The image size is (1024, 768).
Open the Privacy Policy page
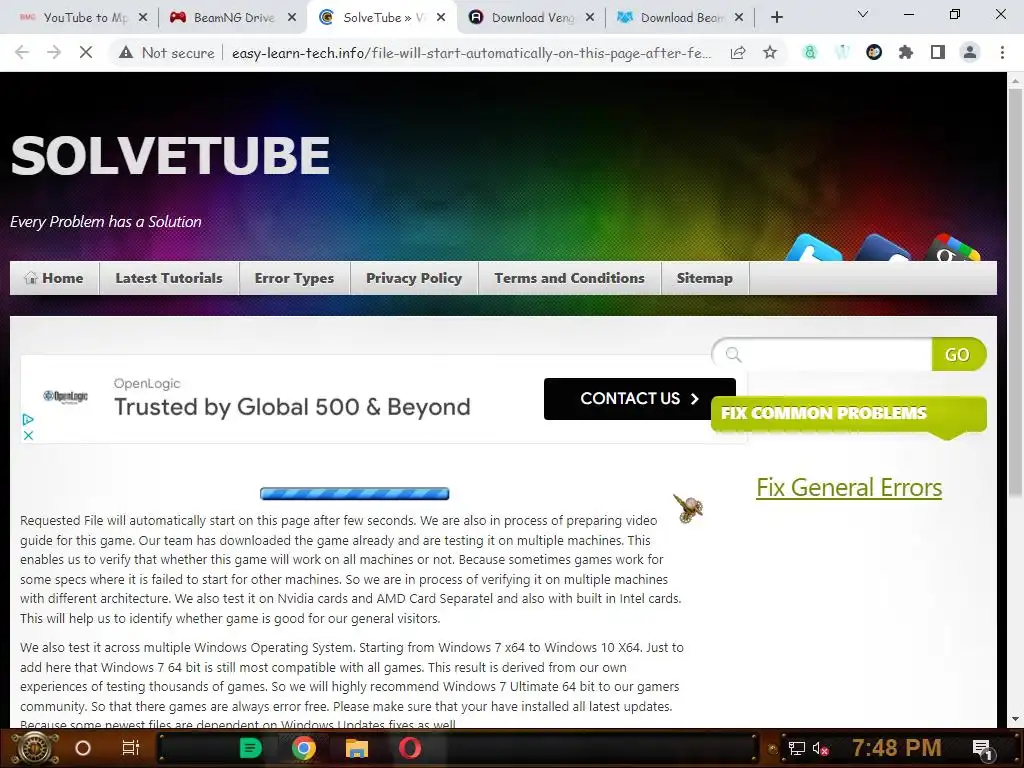click(414, 278)
